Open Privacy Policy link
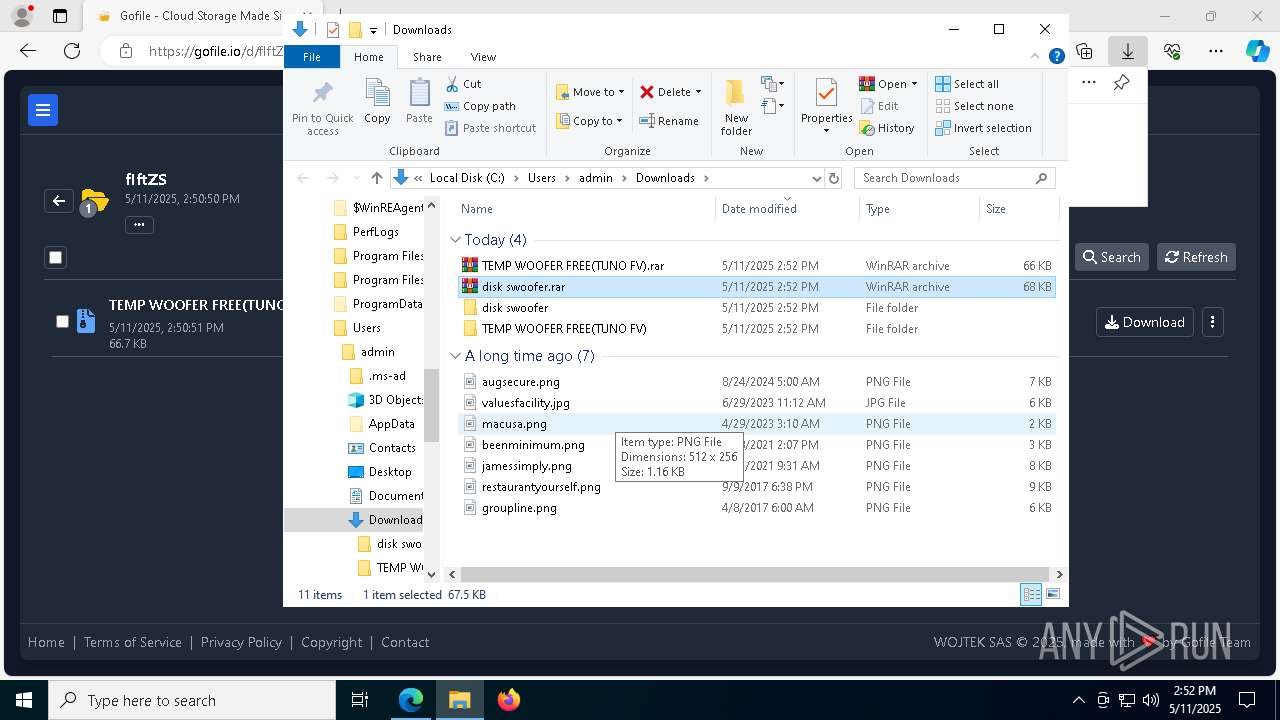The image size is (1280, 720). (x=241, y=642)
